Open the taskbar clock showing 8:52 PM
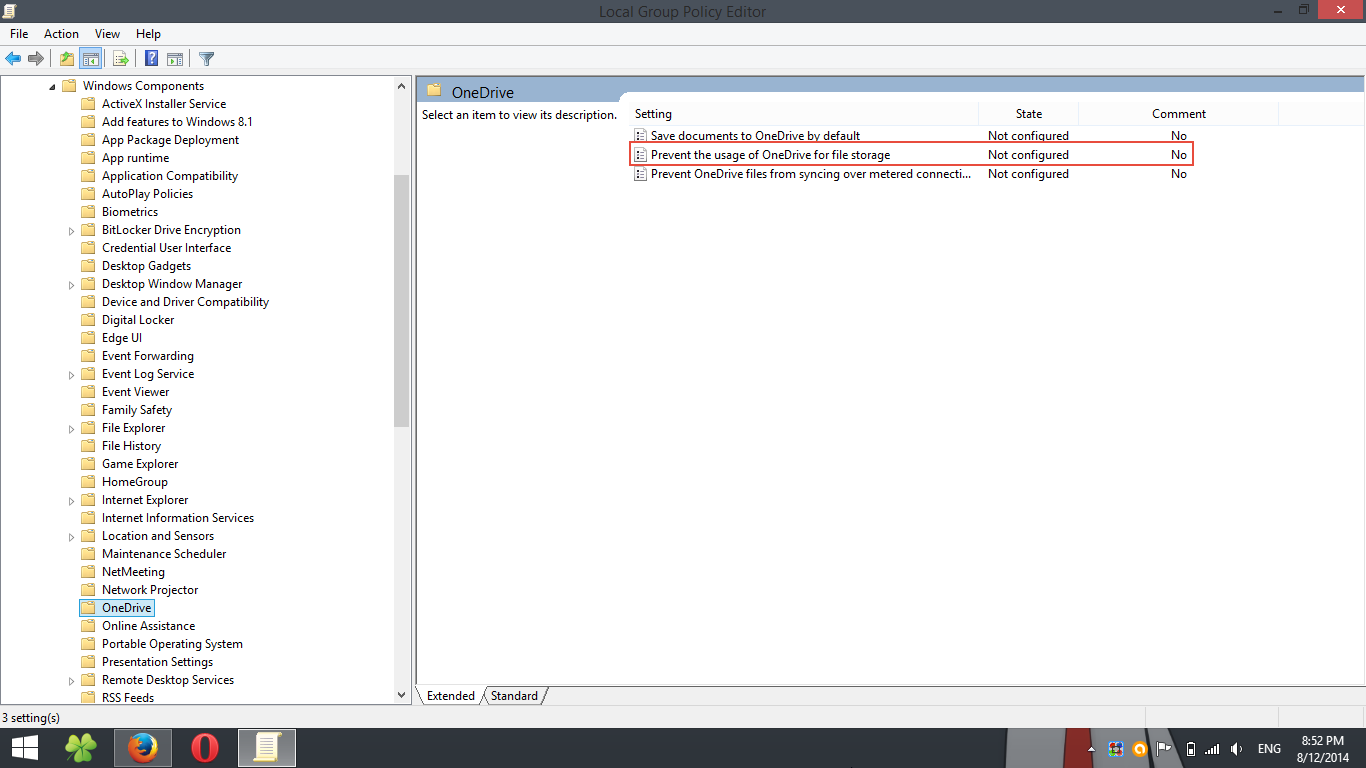Screen dimensions: 1366x768 (1325, 749)
